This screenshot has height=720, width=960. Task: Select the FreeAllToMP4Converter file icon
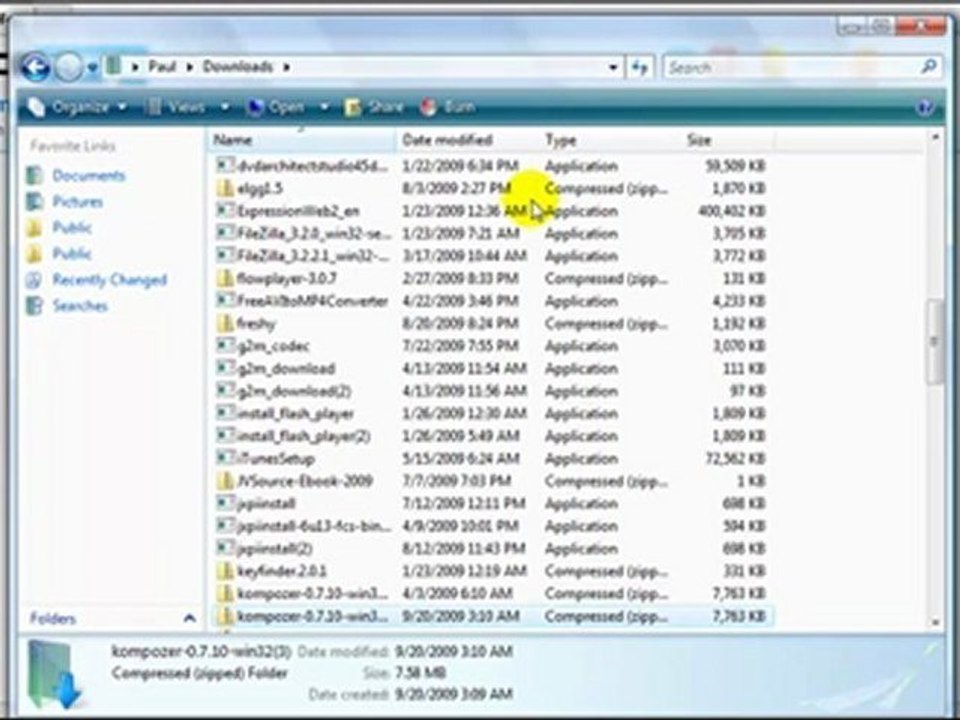tap(225, 301)
